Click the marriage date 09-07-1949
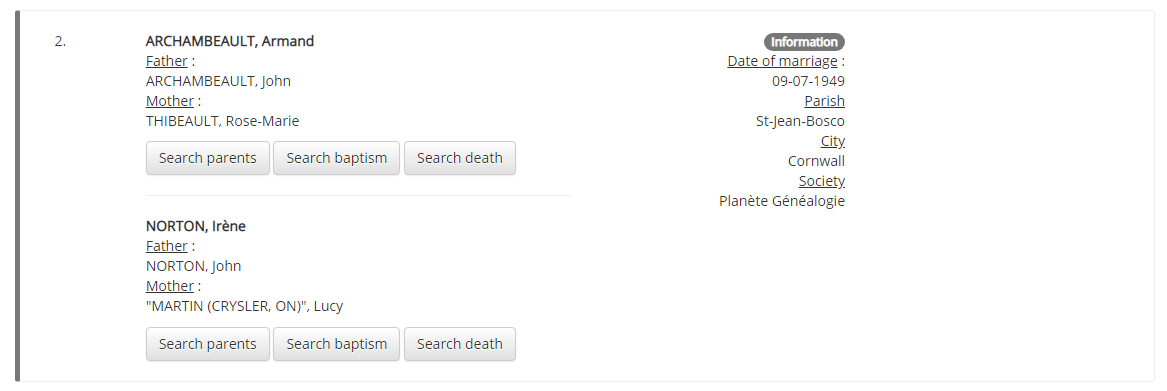 808,81
